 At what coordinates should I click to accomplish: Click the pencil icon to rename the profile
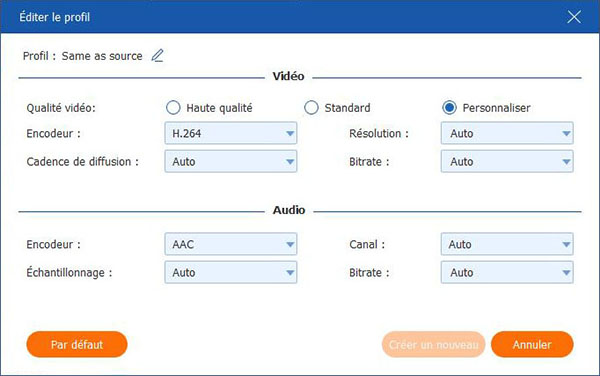[x=157, y=56]
